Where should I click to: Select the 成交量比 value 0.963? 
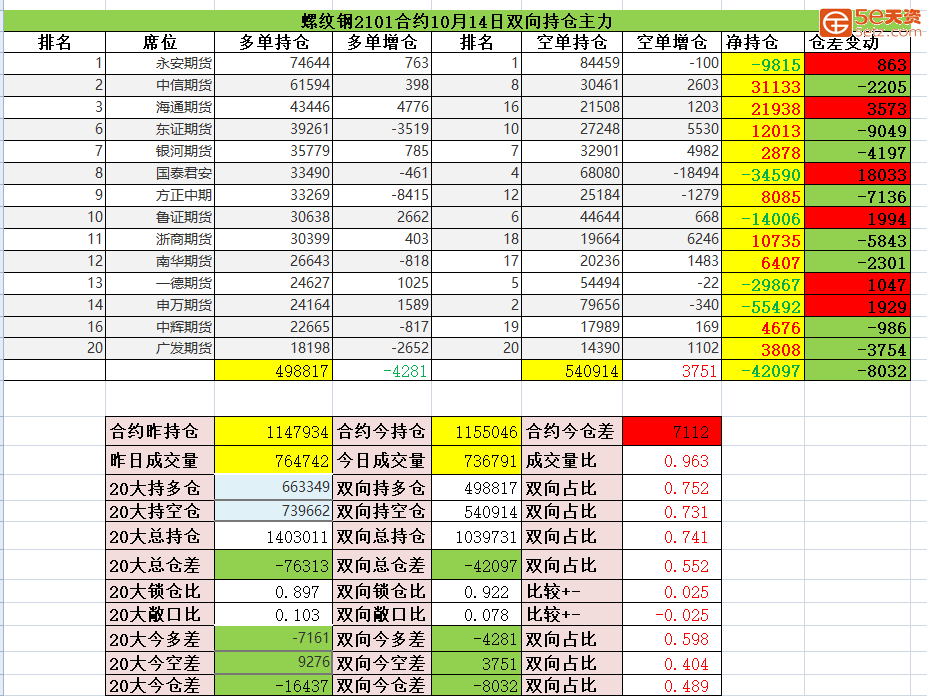pyautogui.click(x=672, y=460)
